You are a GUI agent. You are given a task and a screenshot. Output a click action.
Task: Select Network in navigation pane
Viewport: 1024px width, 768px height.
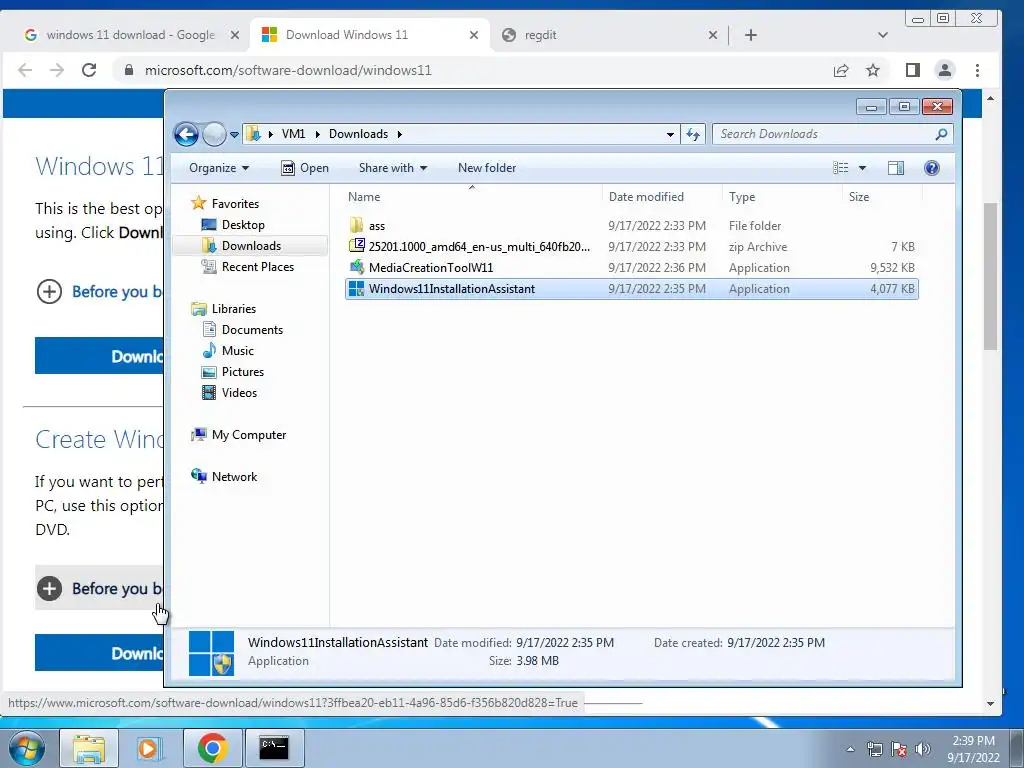pyautogui.click(x=234, y=477)
